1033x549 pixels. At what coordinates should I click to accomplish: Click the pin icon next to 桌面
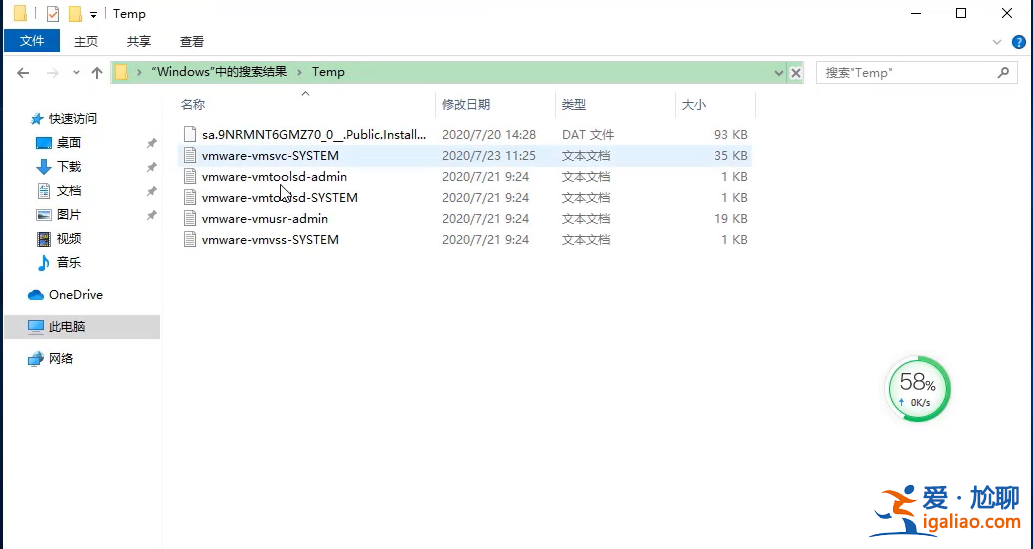152,143
